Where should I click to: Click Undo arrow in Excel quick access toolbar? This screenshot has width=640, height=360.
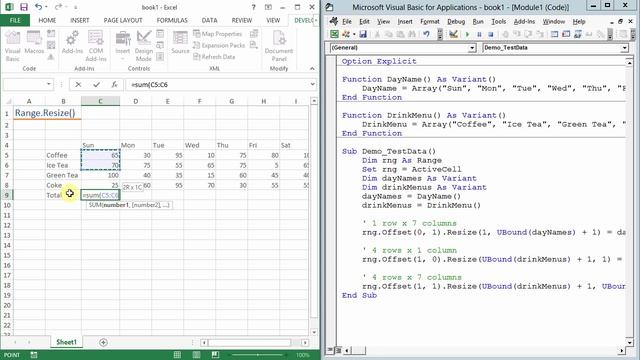pyautogui.click(x=38, y=7)
